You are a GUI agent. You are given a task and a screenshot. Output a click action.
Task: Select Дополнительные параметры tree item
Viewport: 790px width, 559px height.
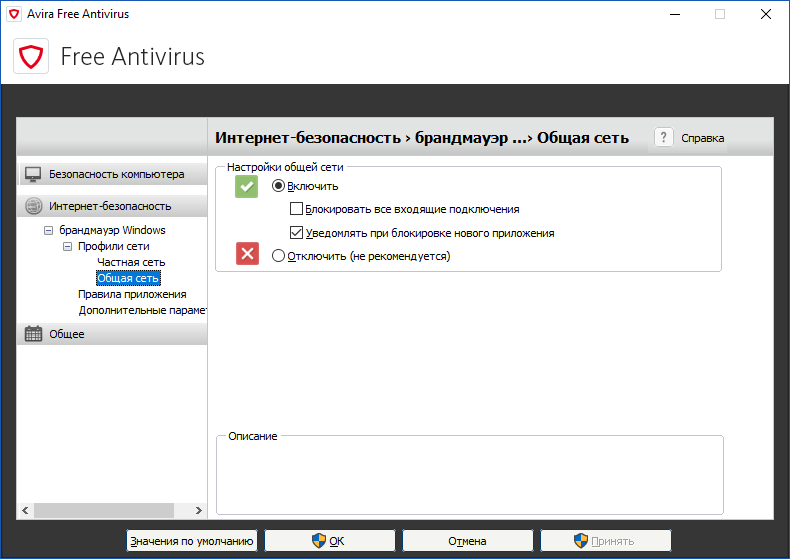coord(142,310)
